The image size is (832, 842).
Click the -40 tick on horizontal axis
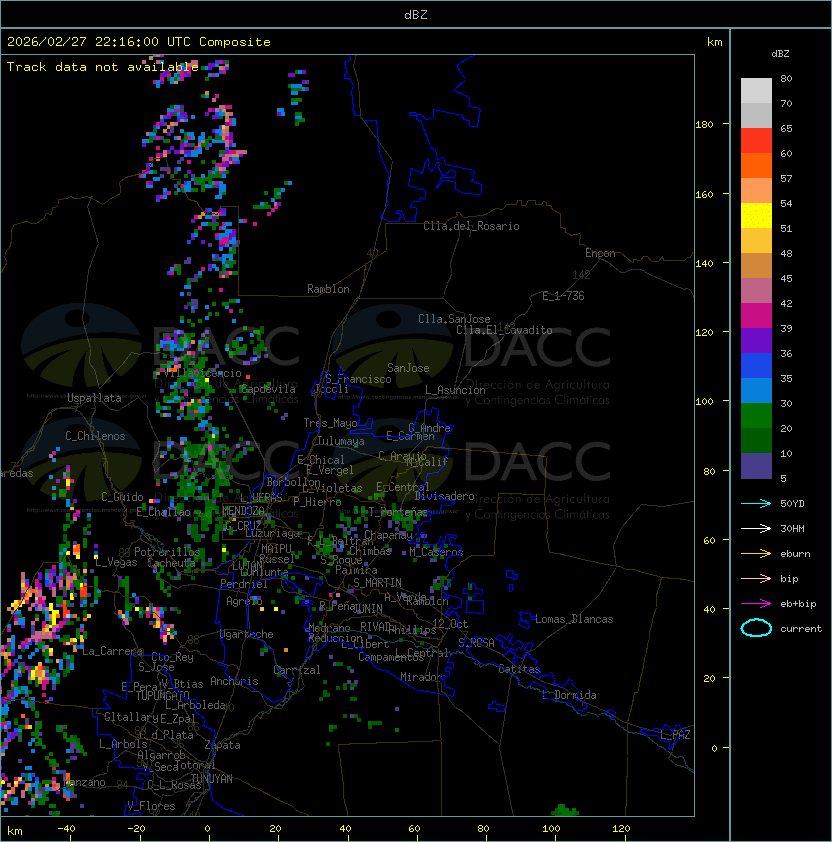coord(66,829)
